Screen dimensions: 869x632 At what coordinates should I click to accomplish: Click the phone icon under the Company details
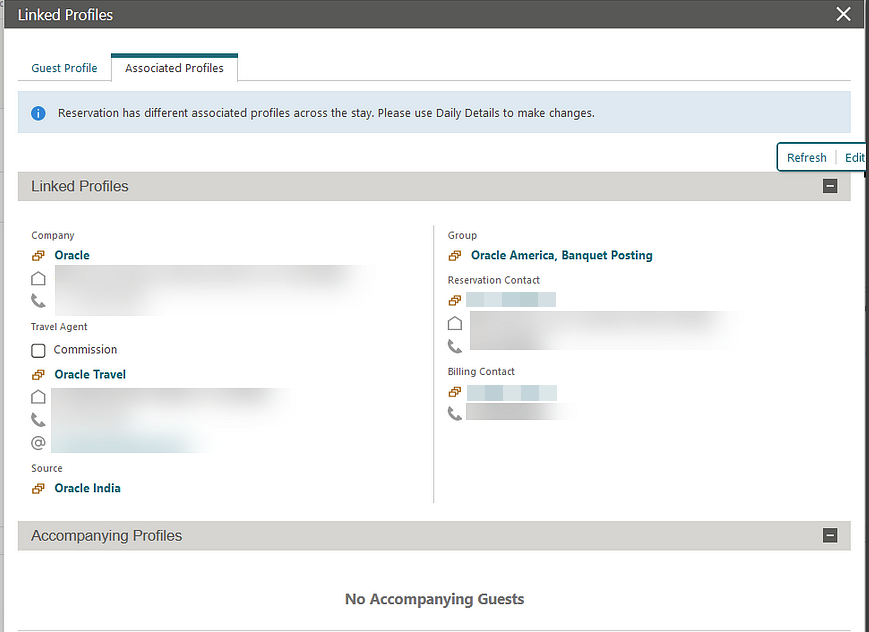[38, 300]
